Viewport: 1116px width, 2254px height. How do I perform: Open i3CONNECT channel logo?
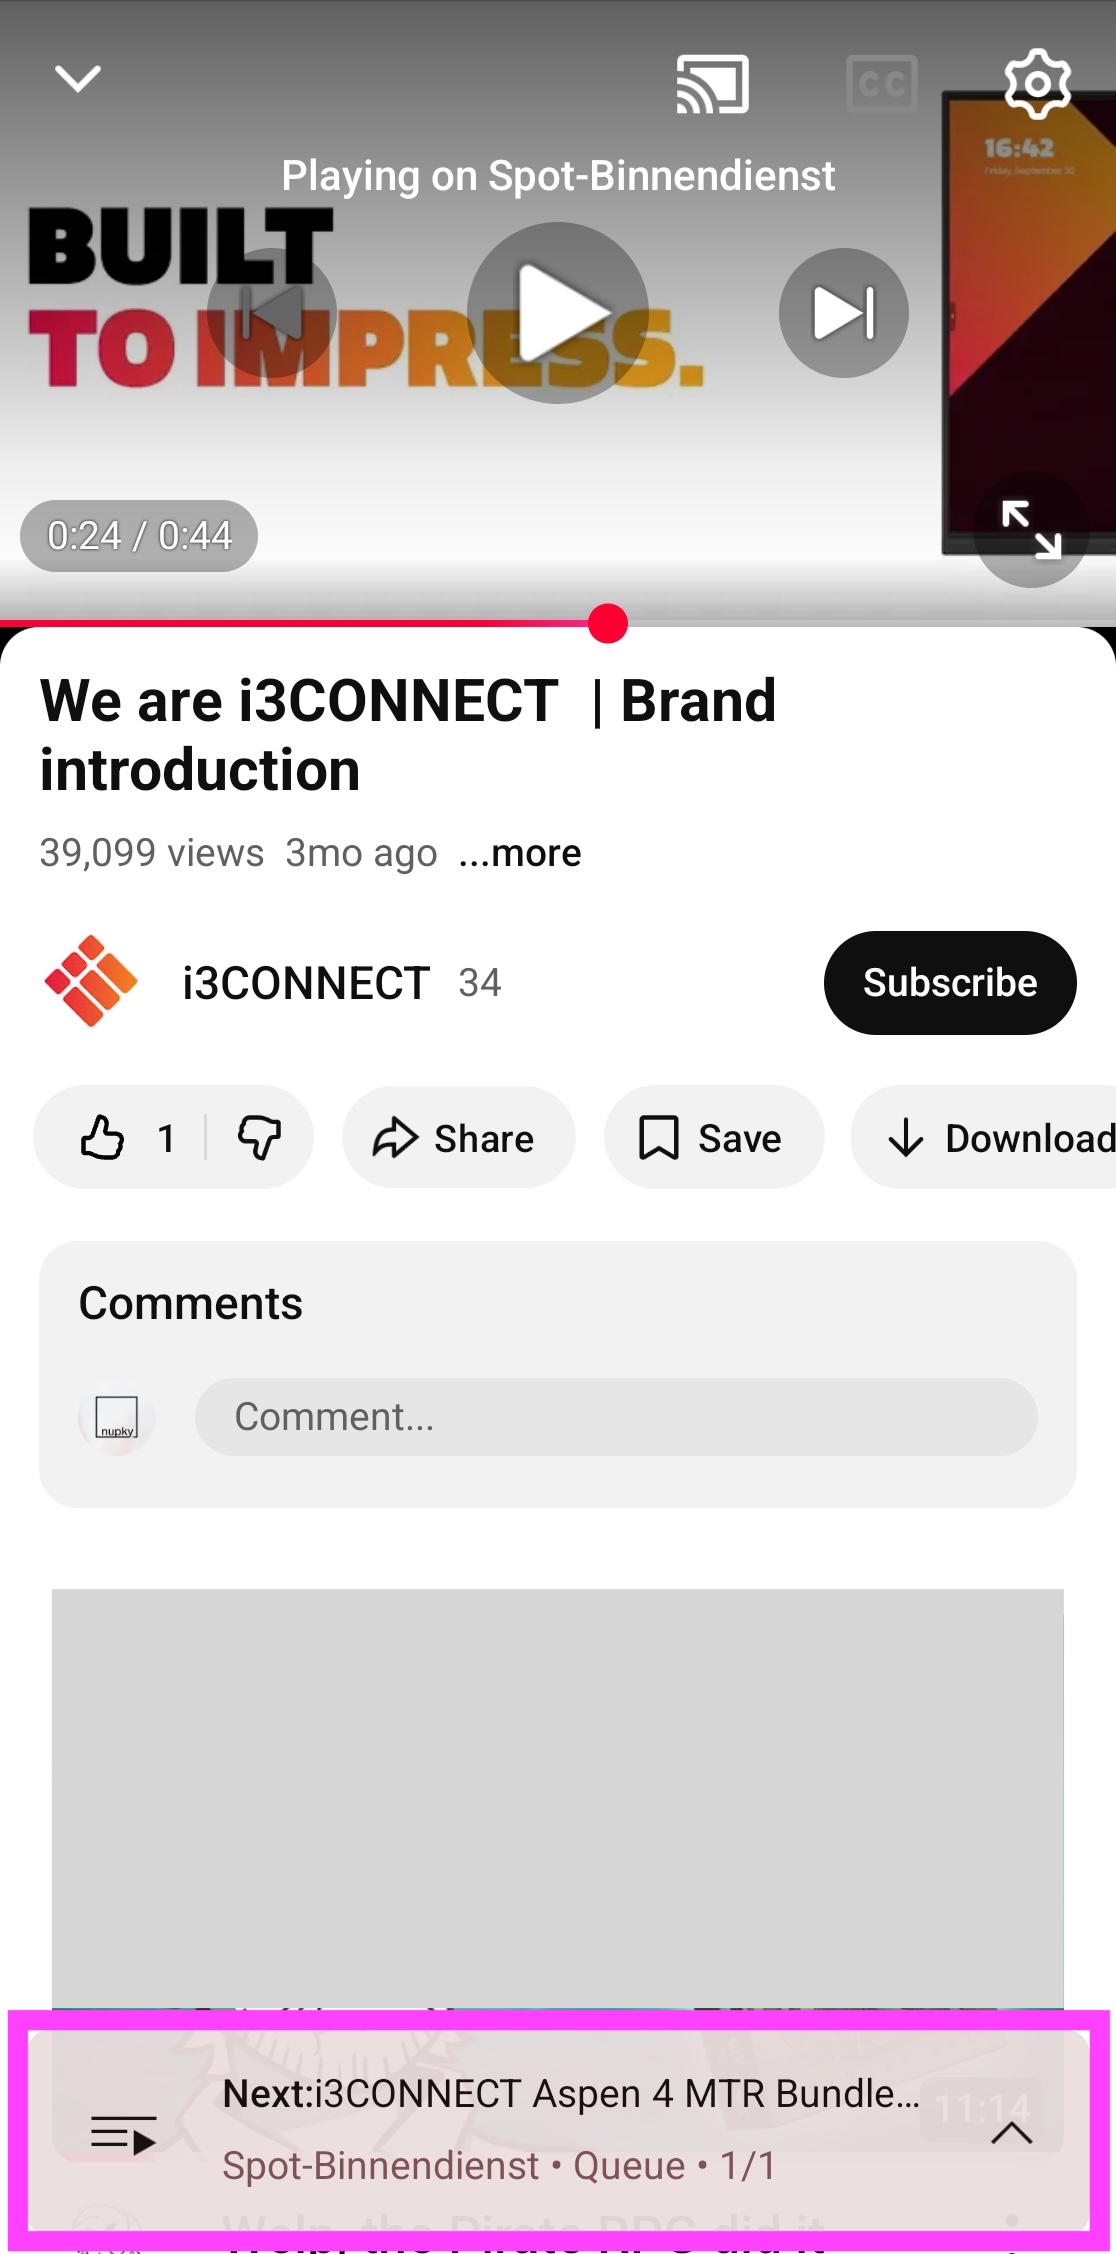coord(91,982)
